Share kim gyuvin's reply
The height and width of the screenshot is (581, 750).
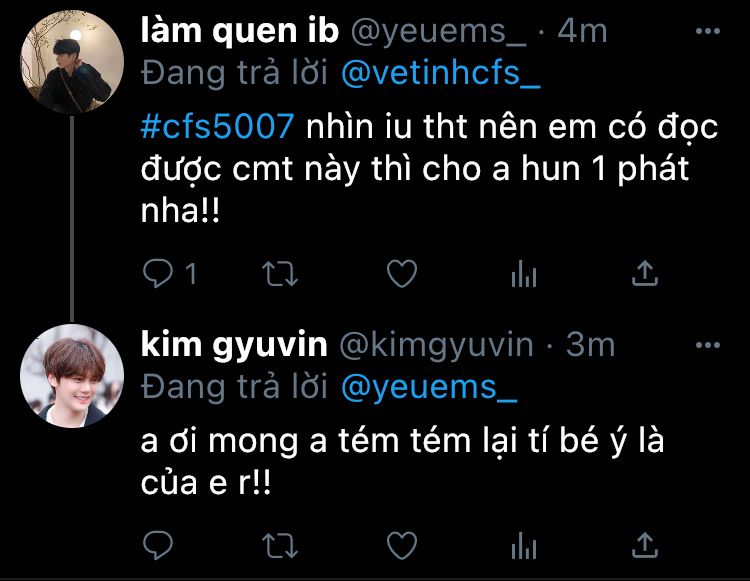pos(645,545)
